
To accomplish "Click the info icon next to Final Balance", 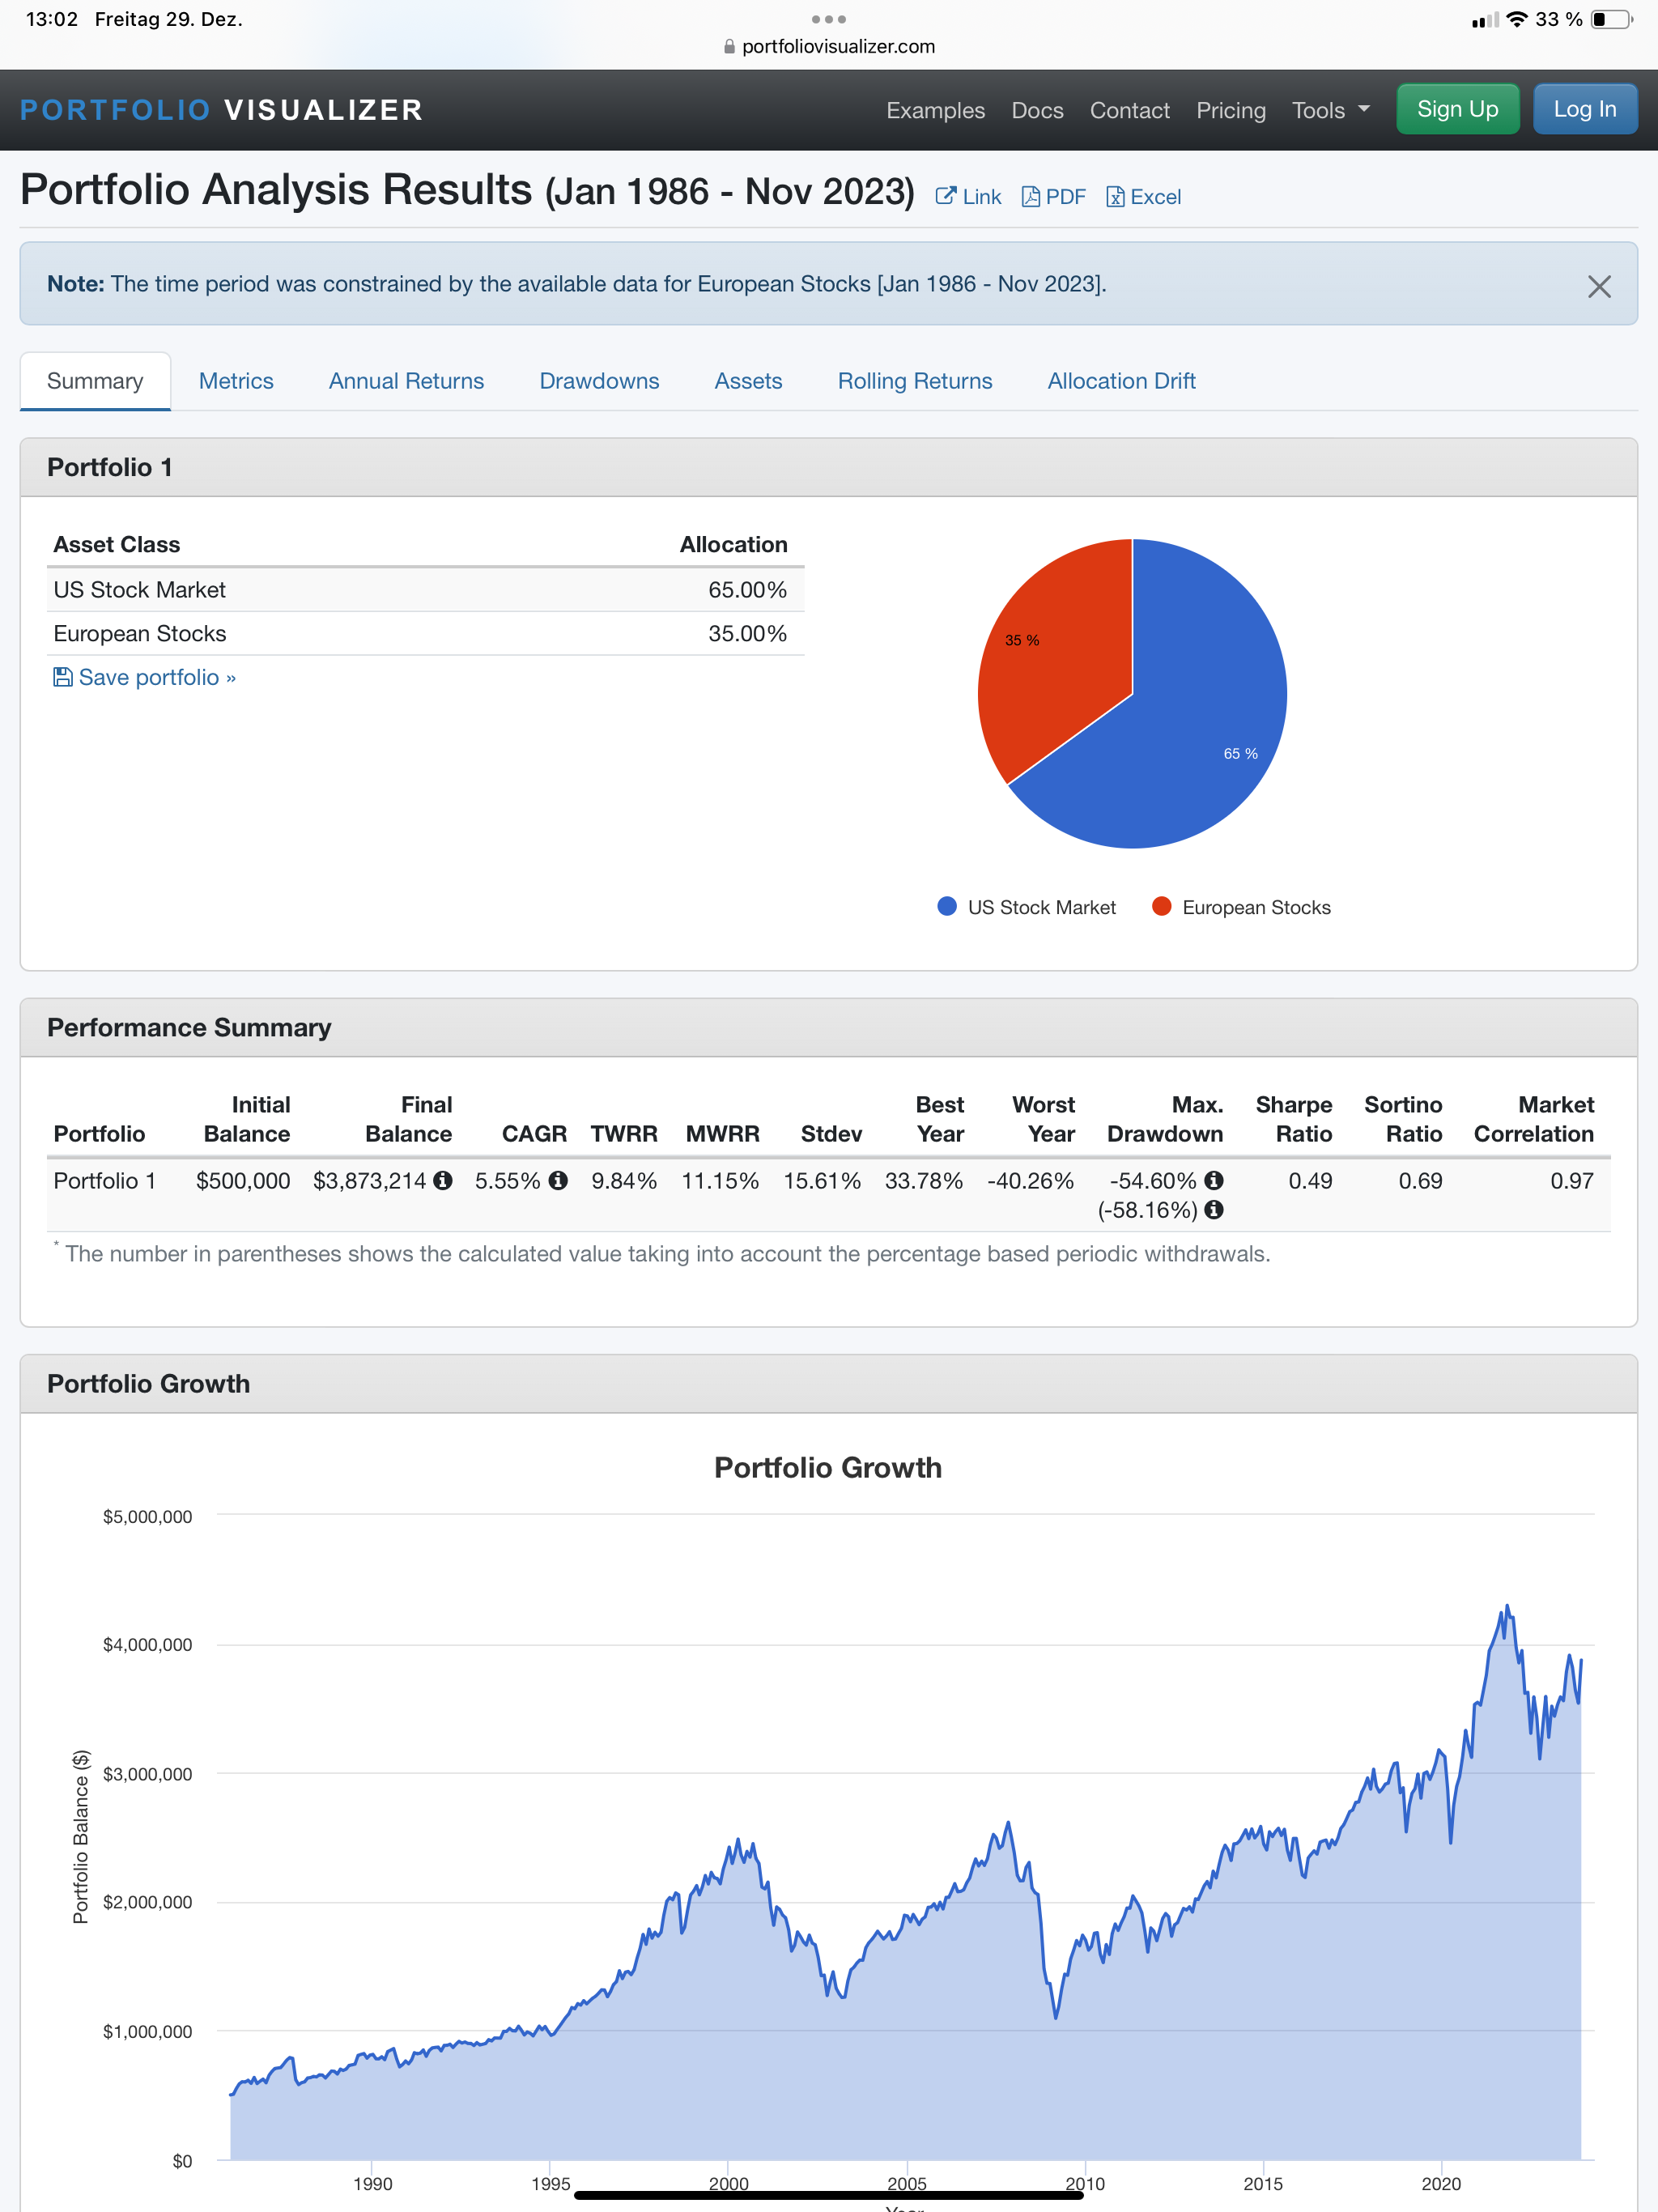I will (443, 1180).
